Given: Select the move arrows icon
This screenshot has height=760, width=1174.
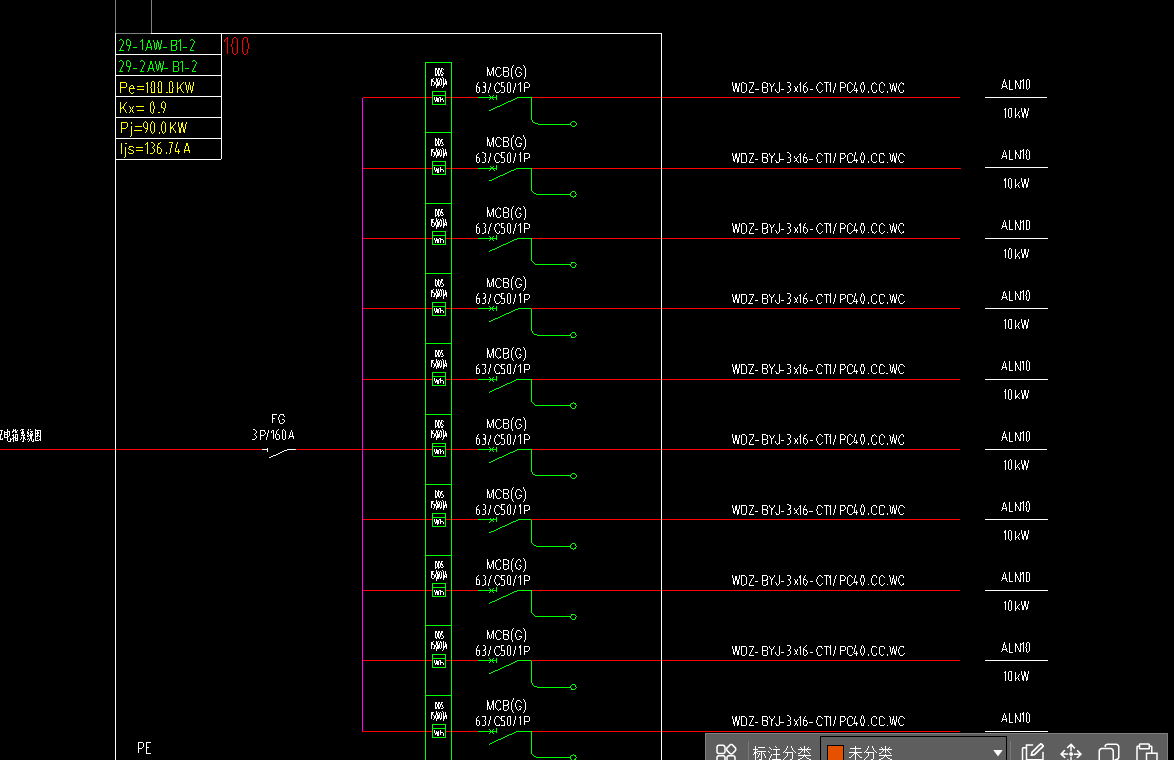Looking at the screenshot, I should click(1071, 752).
